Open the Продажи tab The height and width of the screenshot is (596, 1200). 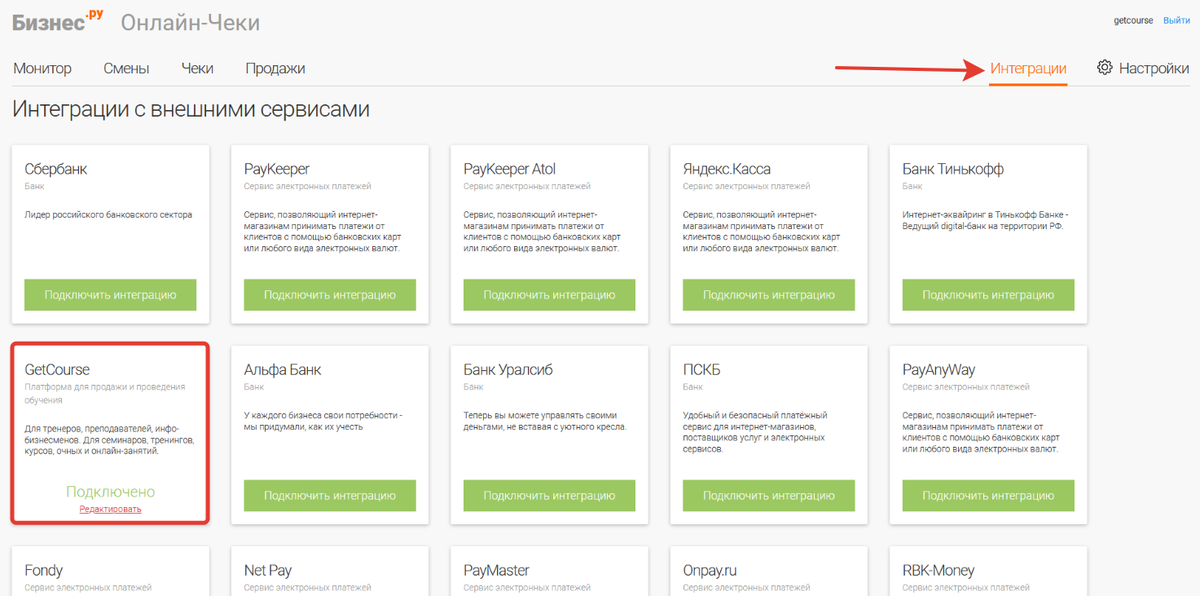[x=275, y=68]
